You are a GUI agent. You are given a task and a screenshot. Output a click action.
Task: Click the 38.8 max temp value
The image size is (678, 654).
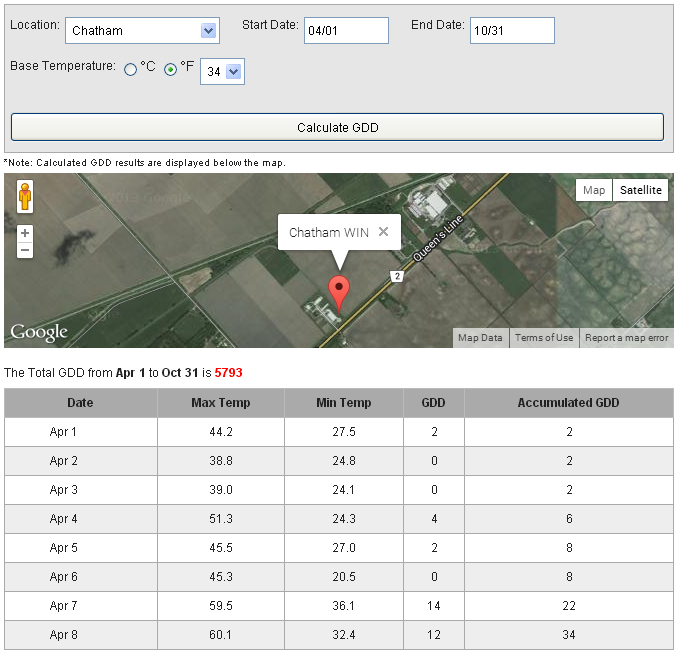[221, 461]
